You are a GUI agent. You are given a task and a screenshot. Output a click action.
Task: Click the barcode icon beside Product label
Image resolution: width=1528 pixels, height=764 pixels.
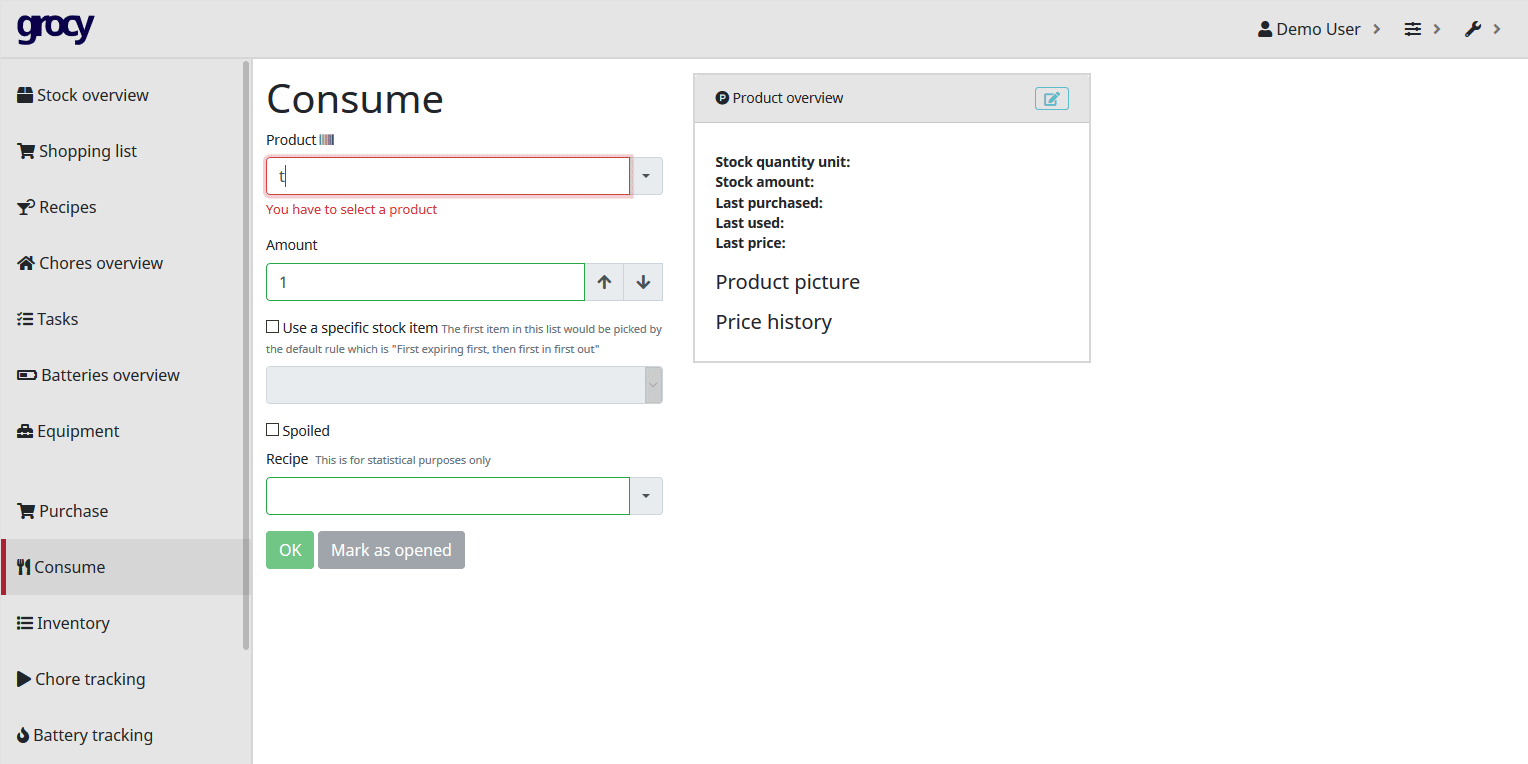point(326,140)
